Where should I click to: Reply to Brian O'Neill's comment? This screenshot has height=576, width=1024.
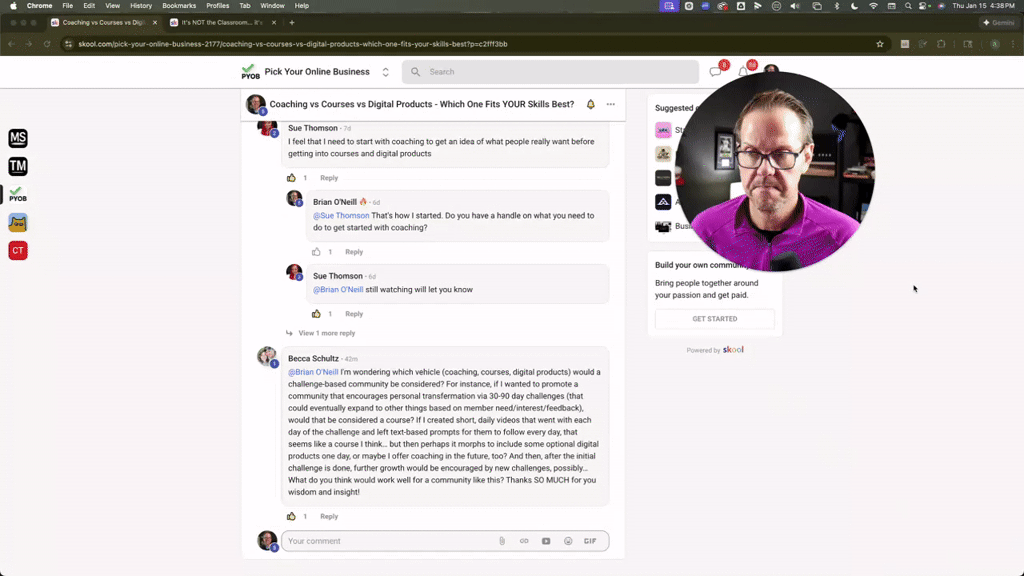coord(354,251)
